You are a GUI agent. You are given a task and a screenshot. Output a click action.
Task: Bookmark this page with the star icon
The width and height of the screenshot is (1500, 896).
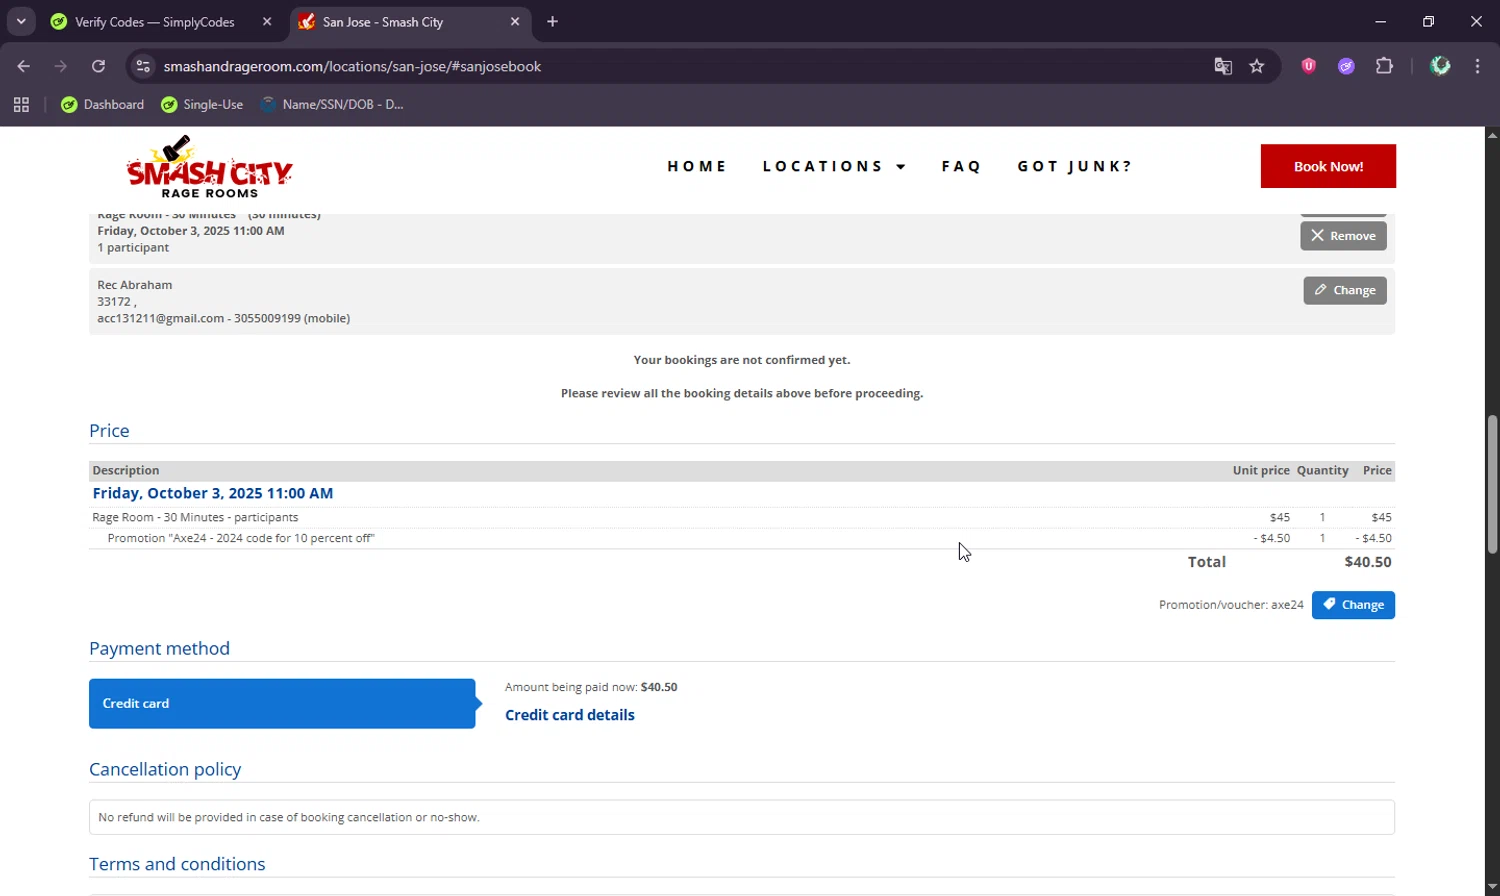(x=1257, y=66)
